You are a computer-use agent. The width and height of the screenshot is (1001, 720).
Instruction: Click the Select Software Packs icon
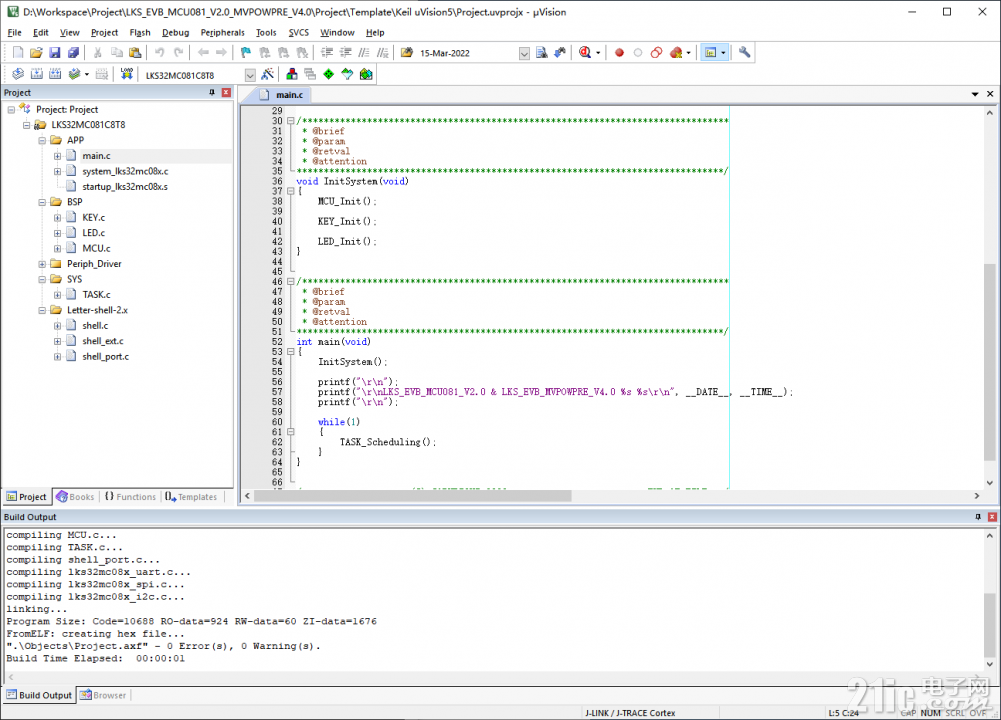coord(347,75)
